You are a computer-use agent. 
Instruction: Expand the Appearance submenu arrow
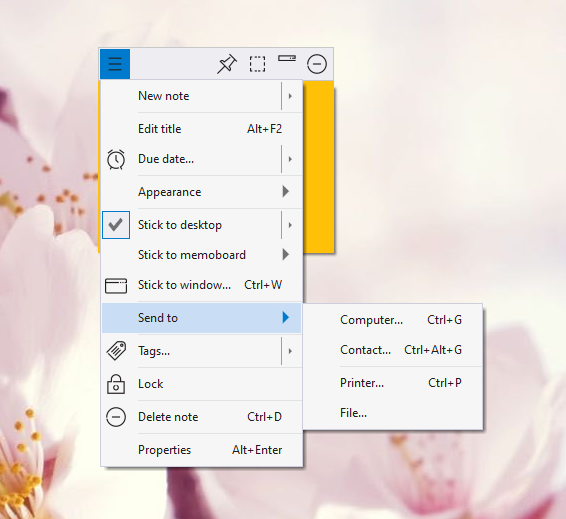(x=286, y=192)
